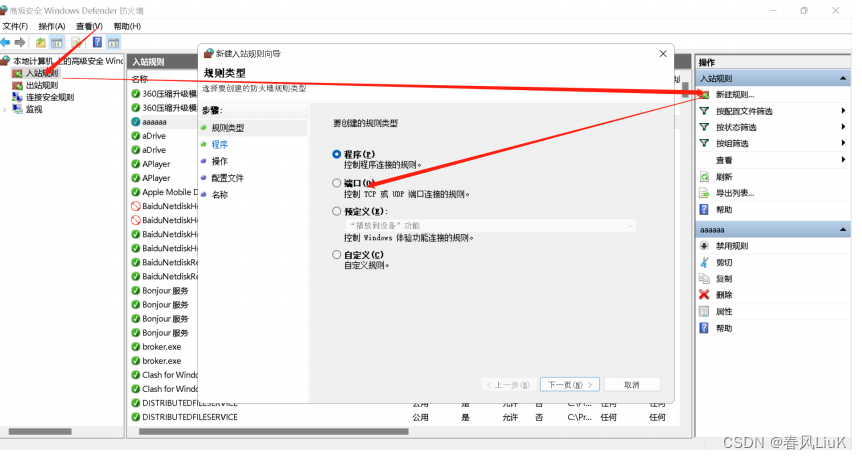862x459 pixels.
Task: Open the 查看(V) menu
Action: pyautogui.click(x=89, y=26)
